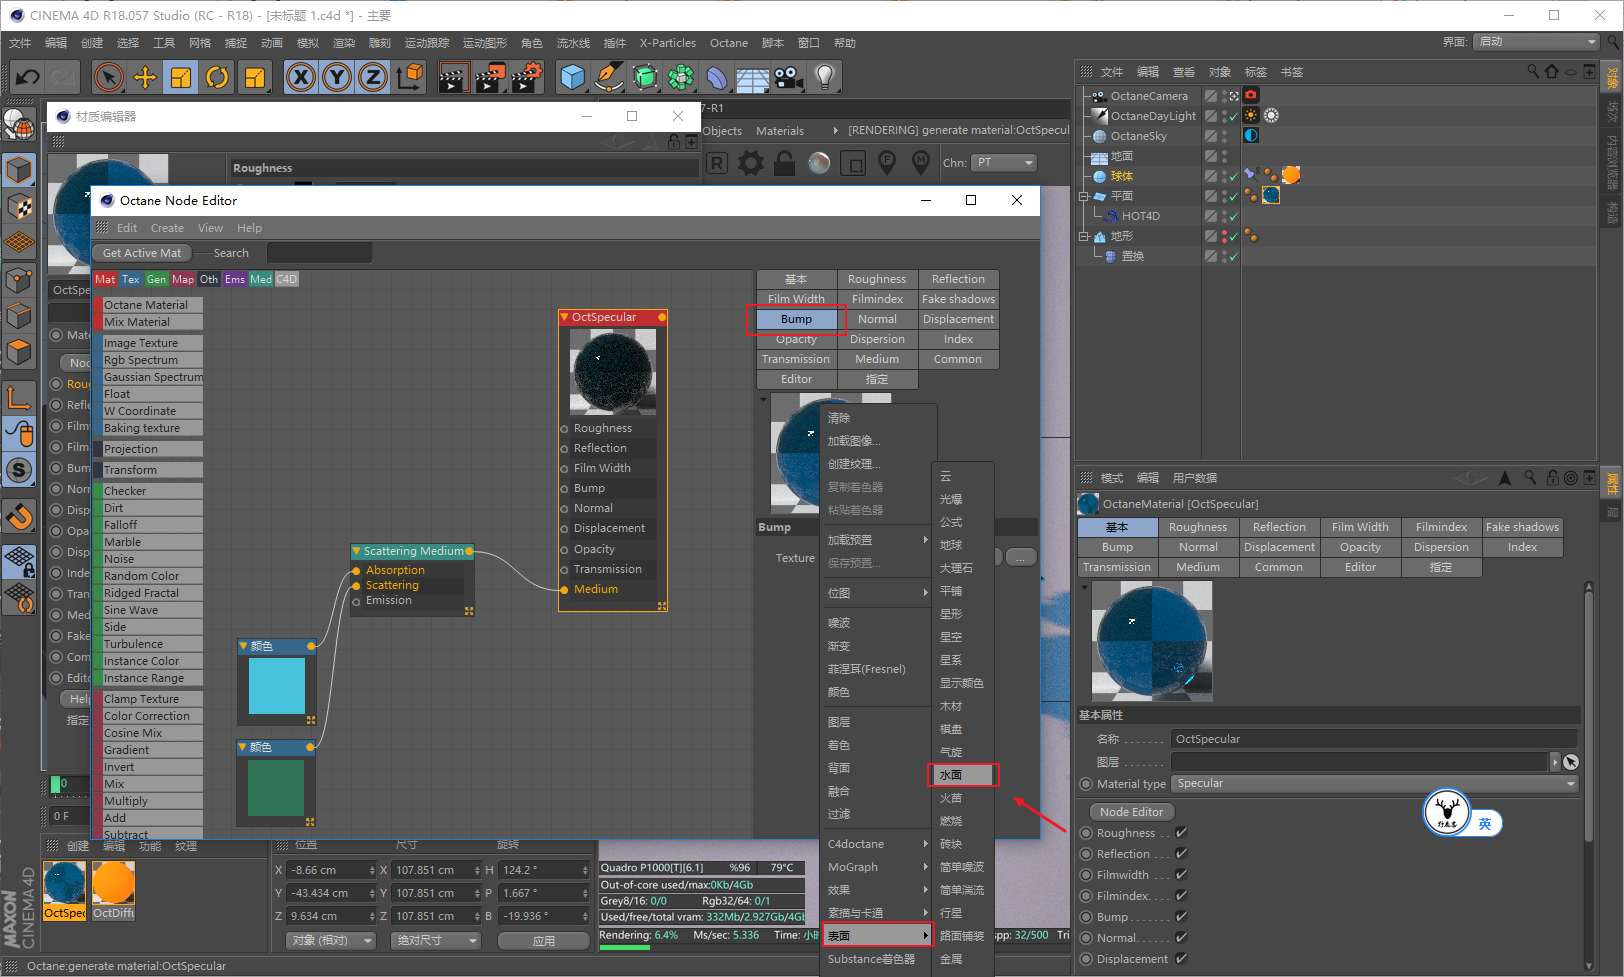Click the coordinate system icon
The height and width of the screenshot is (977, 1624).
click(x=410, y=77)
